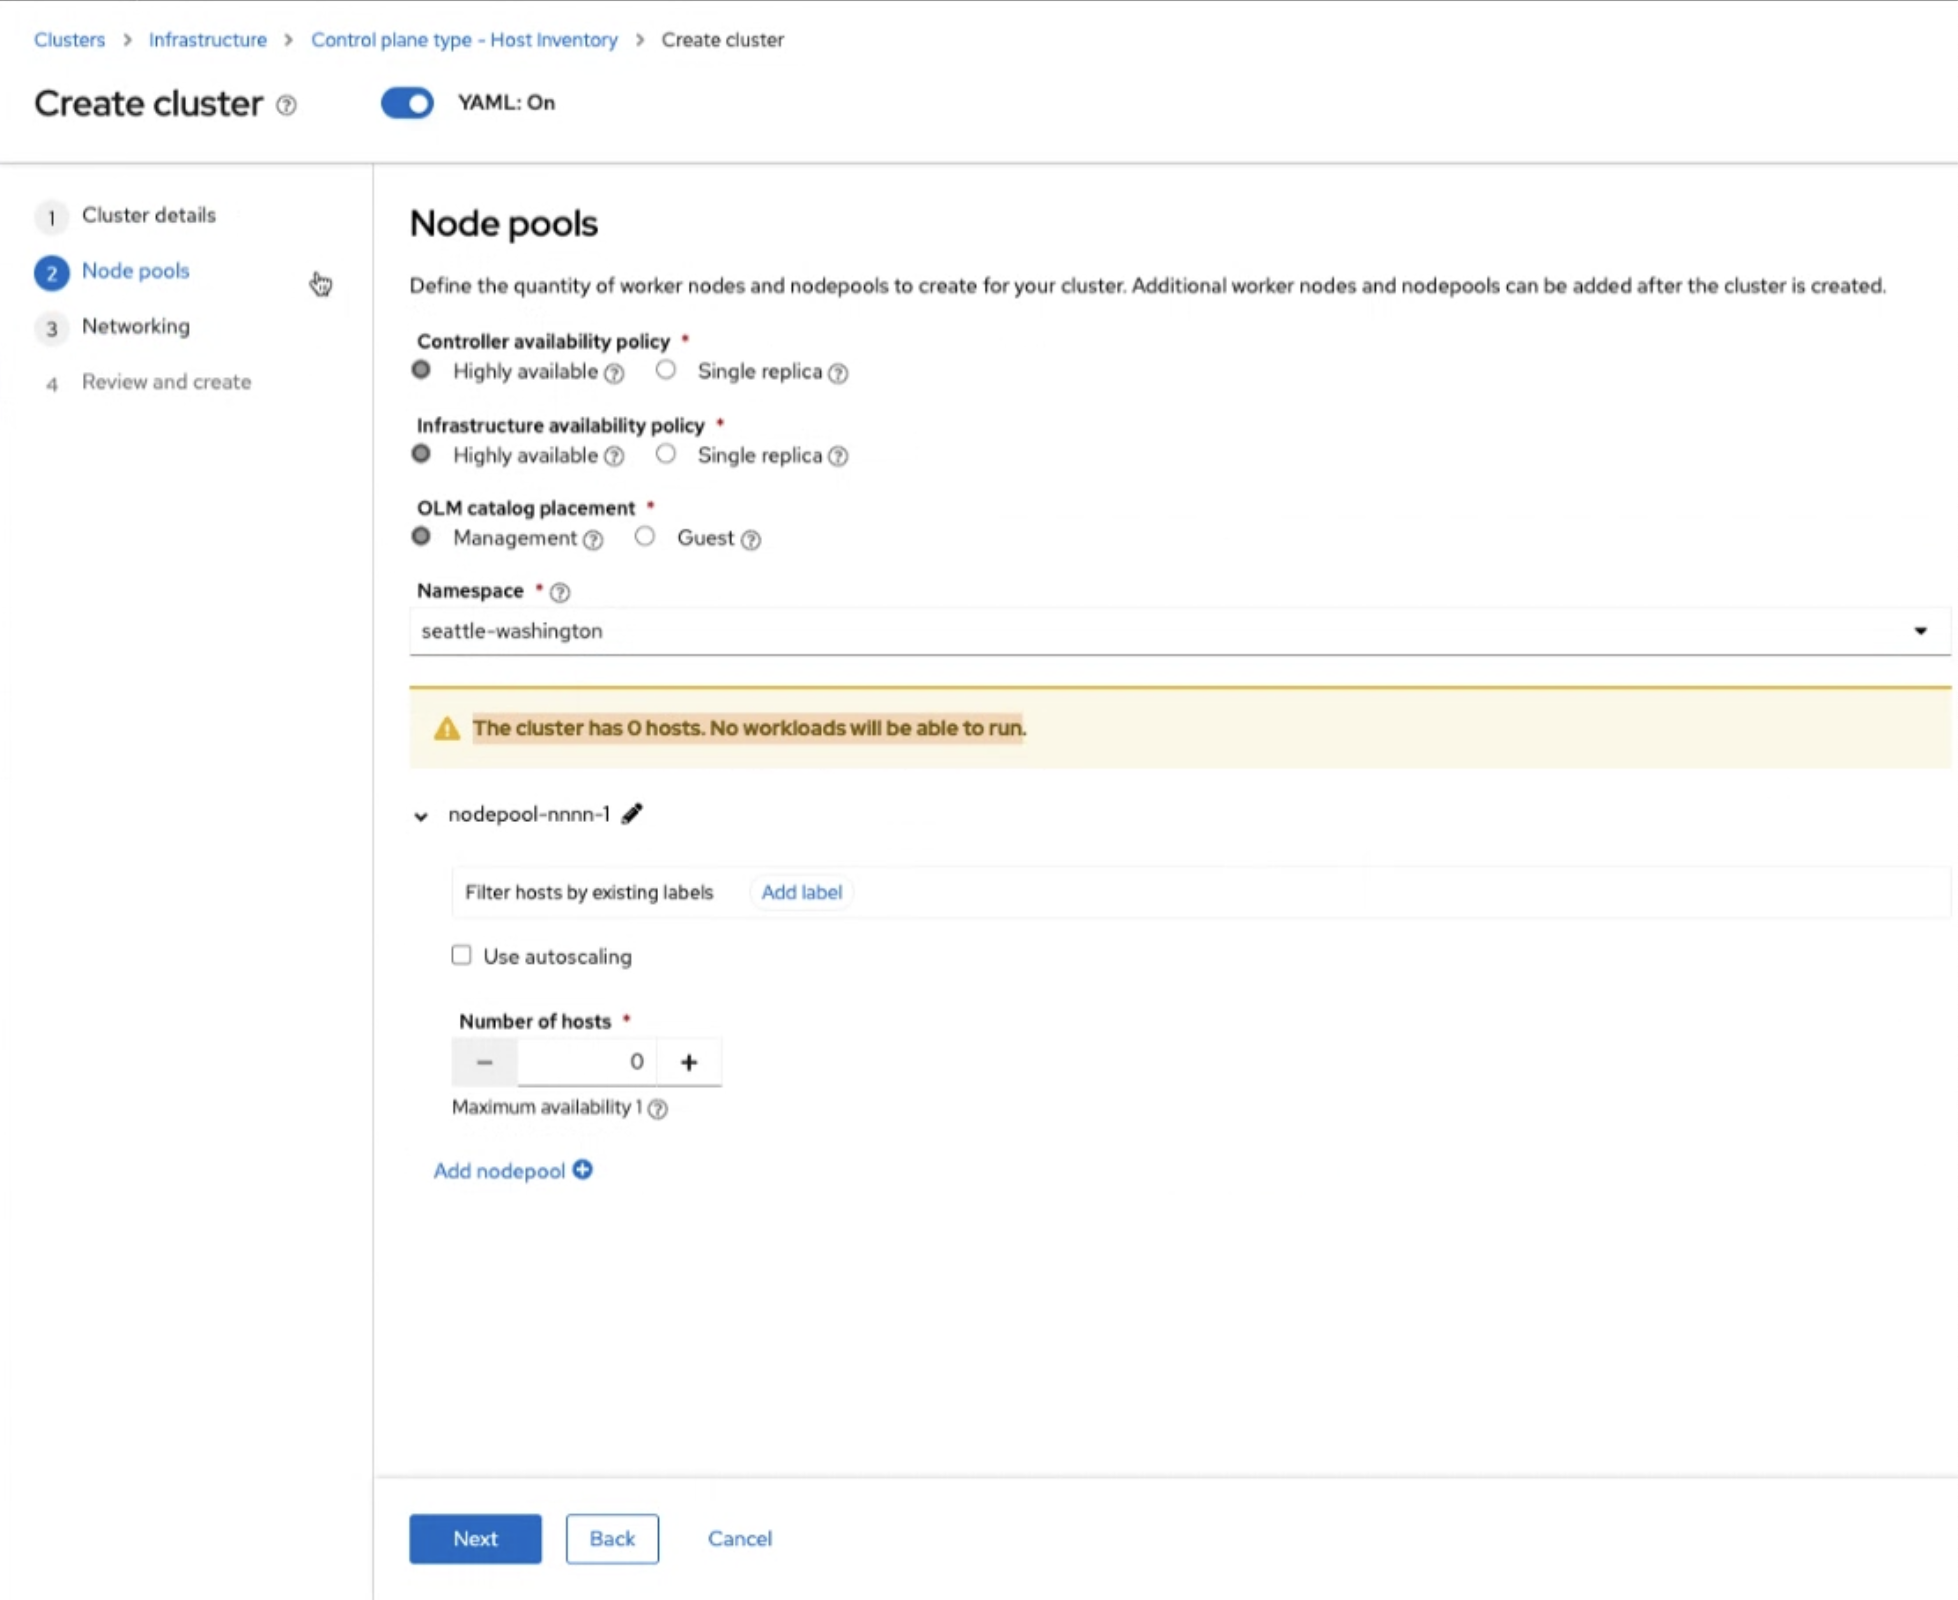Go to Networking wizard step
Viewport: 1958px width, 1600px height.
coord(135,326)
